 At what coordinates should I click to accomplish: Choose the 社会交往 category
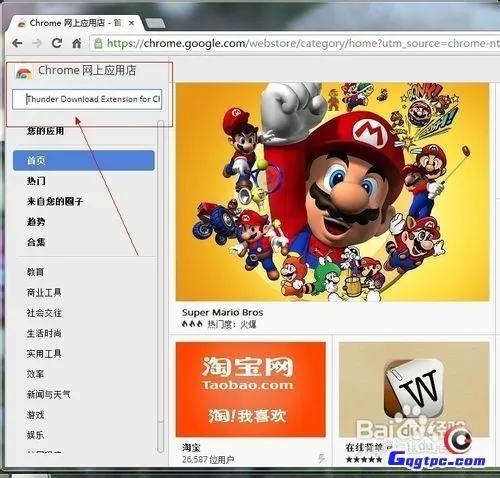[44, 313]
